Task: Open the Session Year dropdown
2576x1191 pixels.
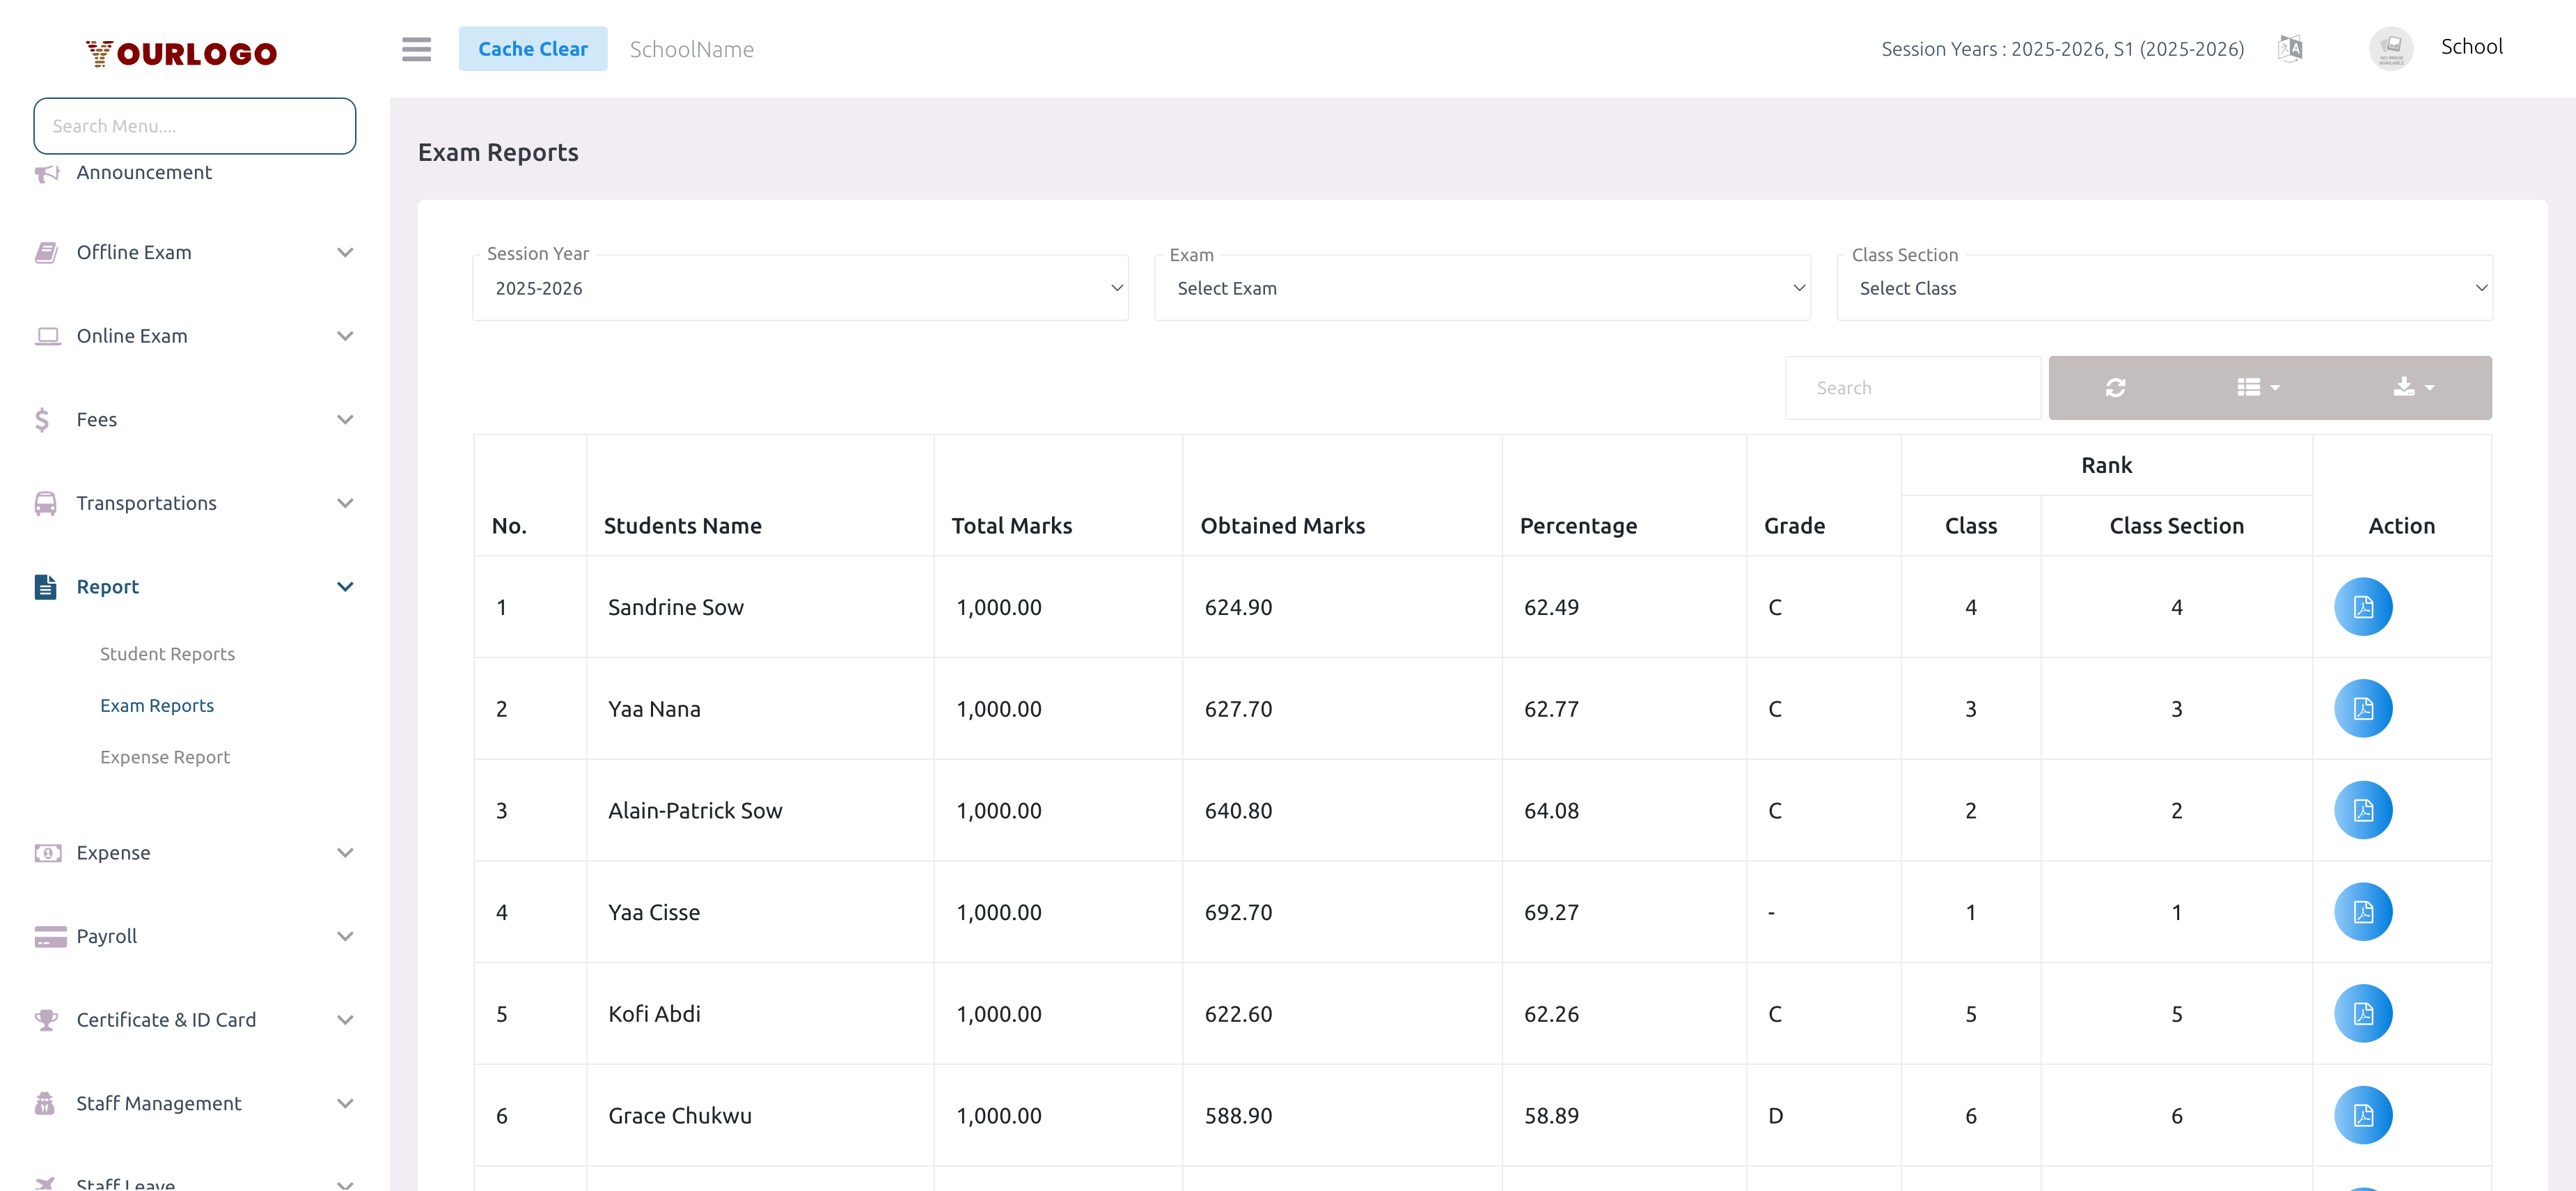Action: pos(800,288)
